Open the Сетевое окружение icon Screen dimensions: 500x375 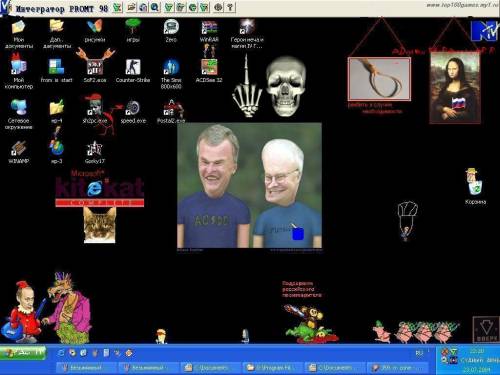coord(19,114)
